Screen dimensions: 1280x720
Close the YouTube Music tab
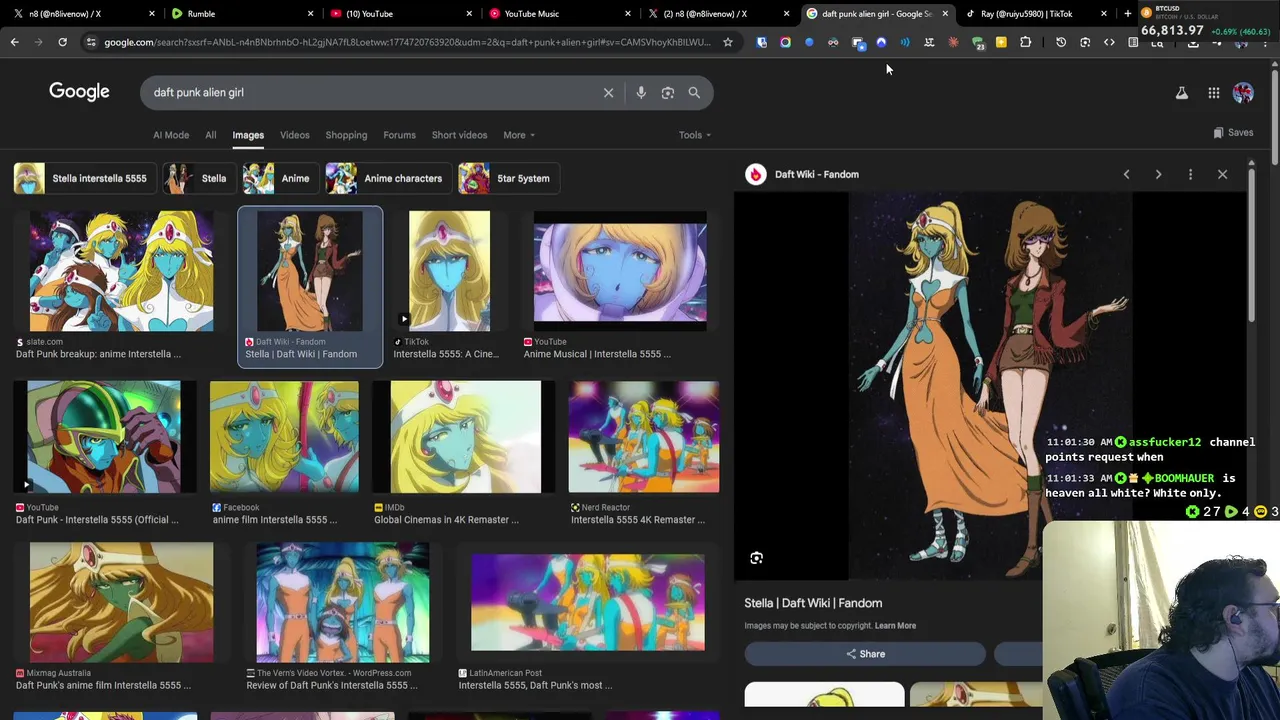(x=628, y=14)
